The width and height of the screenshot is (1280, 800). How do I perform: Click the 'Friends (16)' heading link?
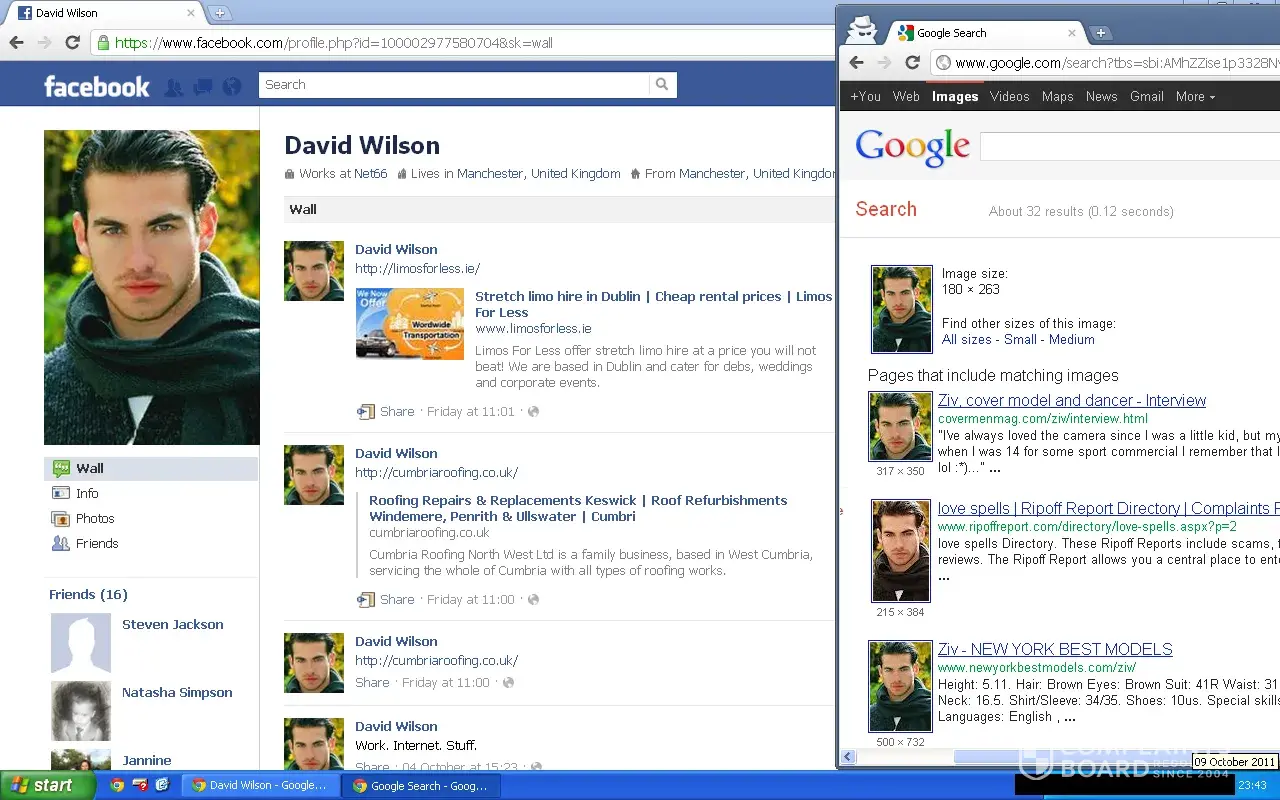[x=88, y=594]
